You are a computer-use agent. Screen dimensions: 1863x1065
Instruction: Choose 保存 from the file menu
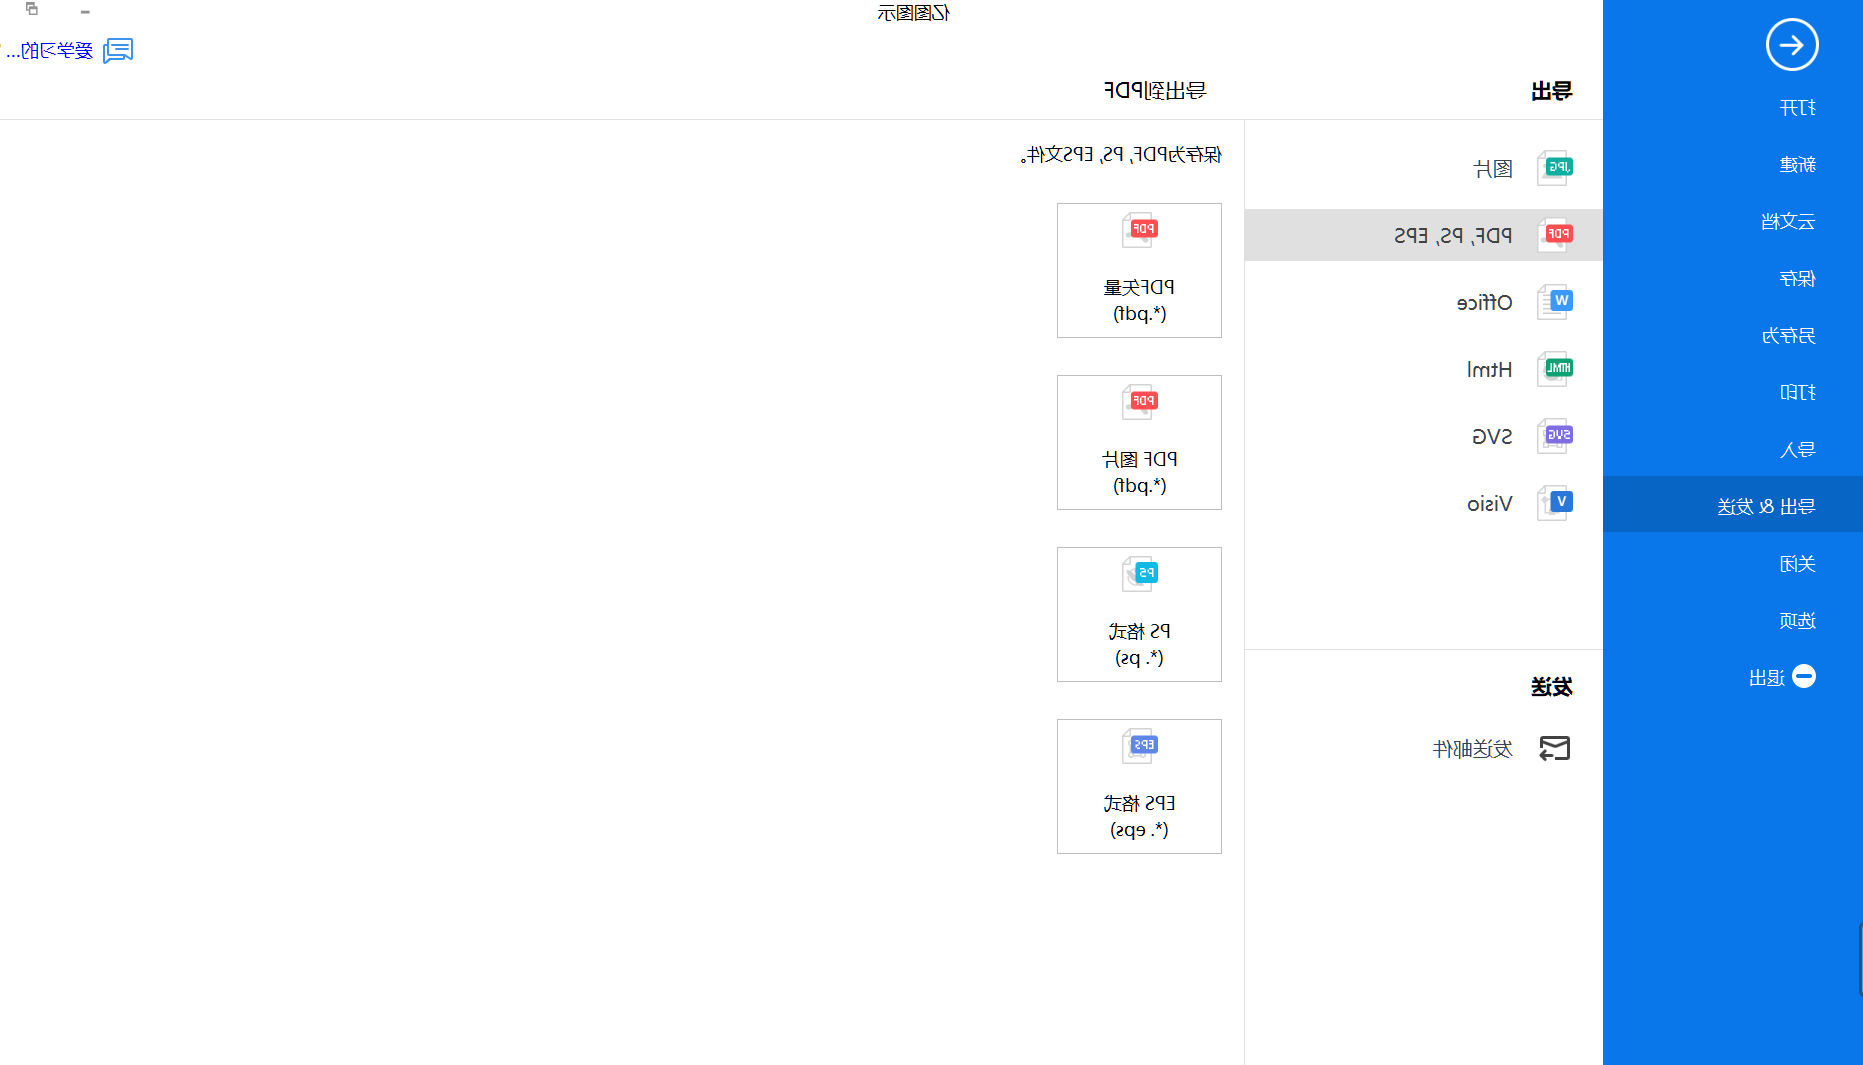[1797, 279]
